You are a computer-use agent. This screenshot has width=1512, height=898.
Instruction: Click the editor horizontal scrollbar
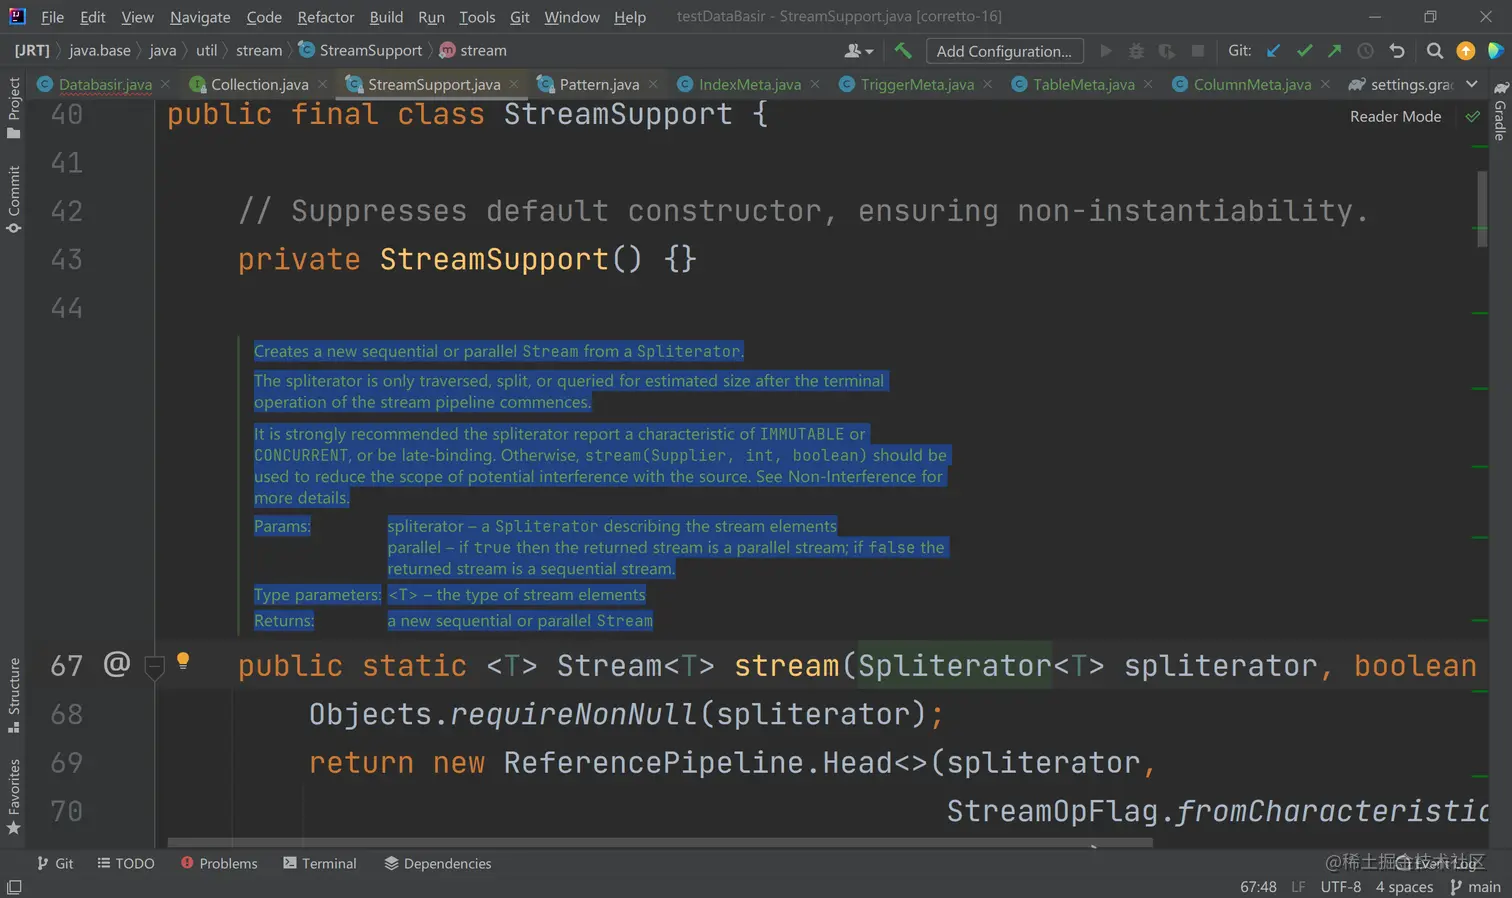[x=660, y=843]
